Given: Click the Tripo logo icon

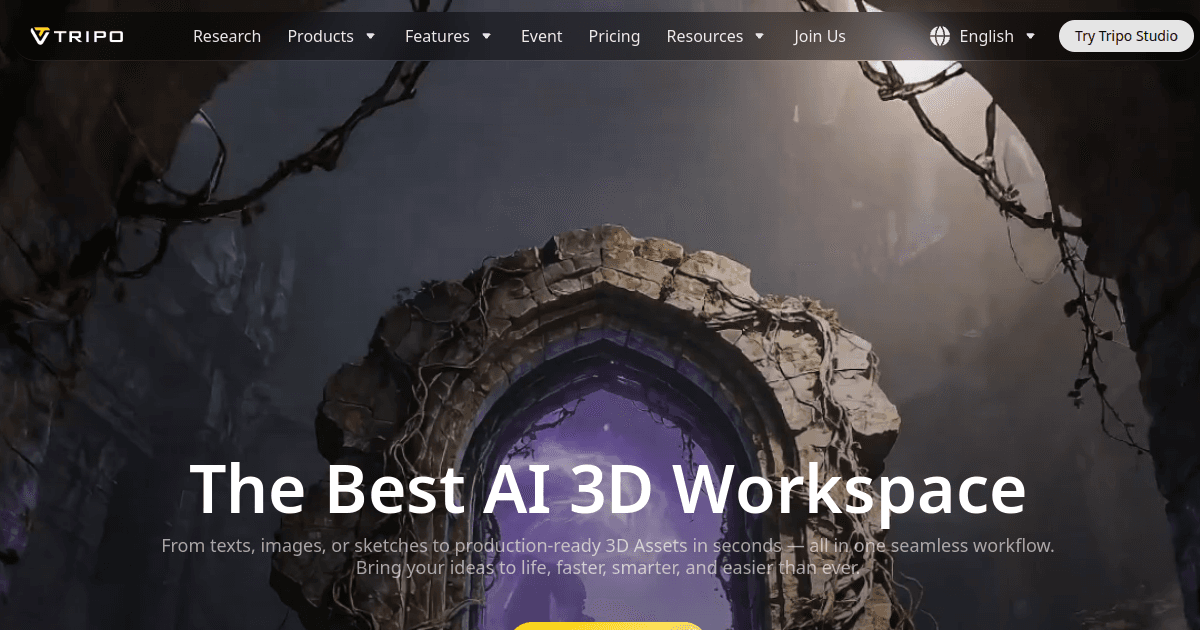Looking at the screenshot, I should point(40,36).
